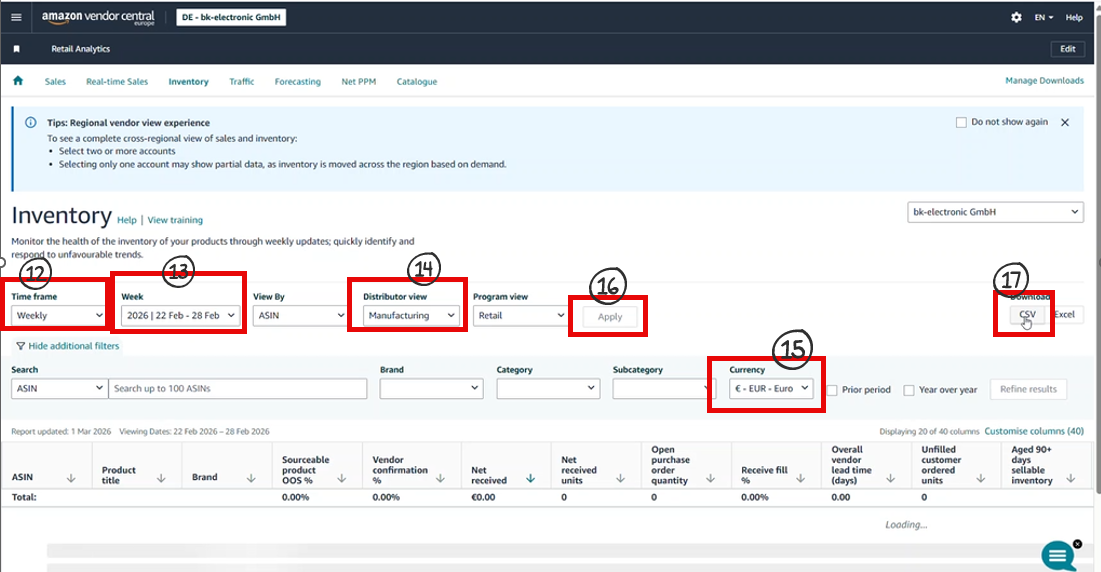Open the chat support bubble icon
This screenshot has height=572, width=1101.
click(1058, 555)
